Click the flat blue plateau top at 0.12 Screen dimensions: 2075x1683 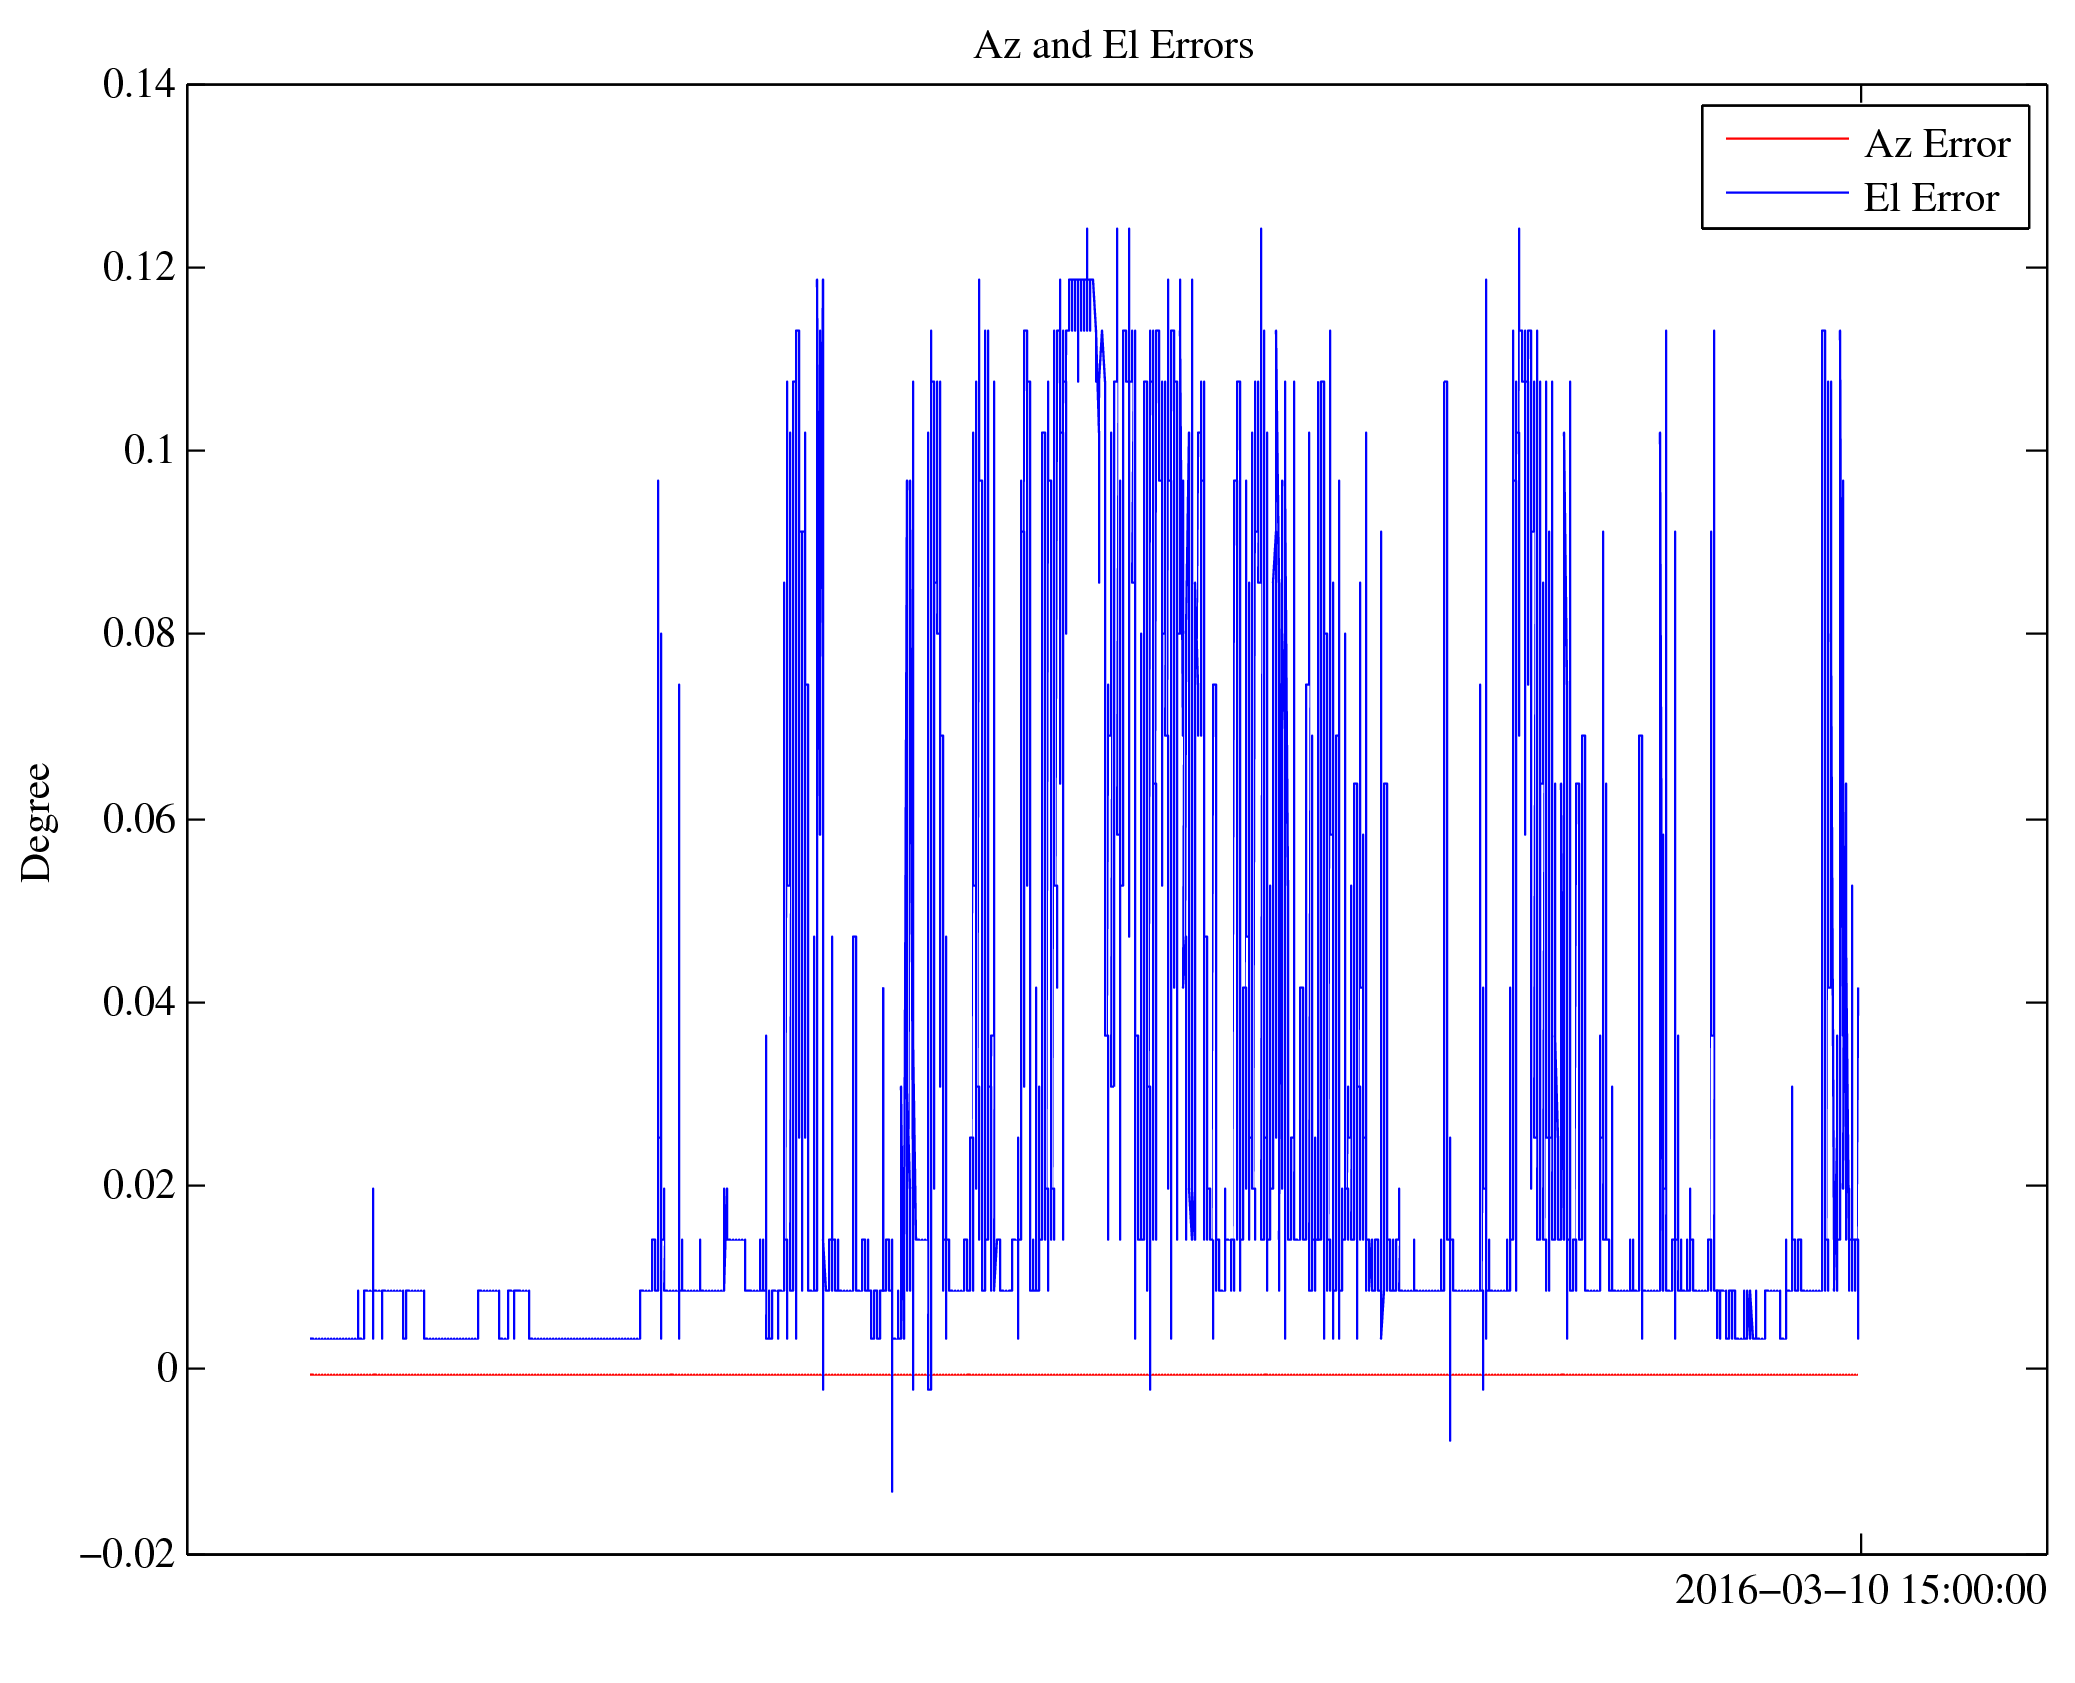pos(1081,280)
